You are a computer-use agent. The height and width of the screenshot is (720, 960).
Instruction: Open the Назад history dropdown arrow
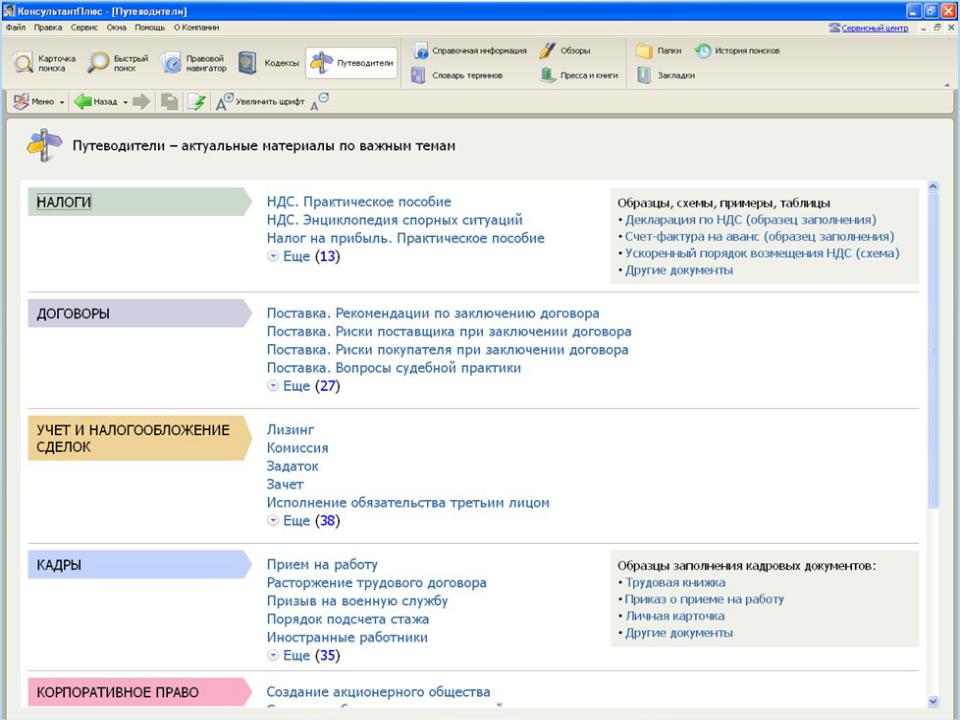(126, 102)
